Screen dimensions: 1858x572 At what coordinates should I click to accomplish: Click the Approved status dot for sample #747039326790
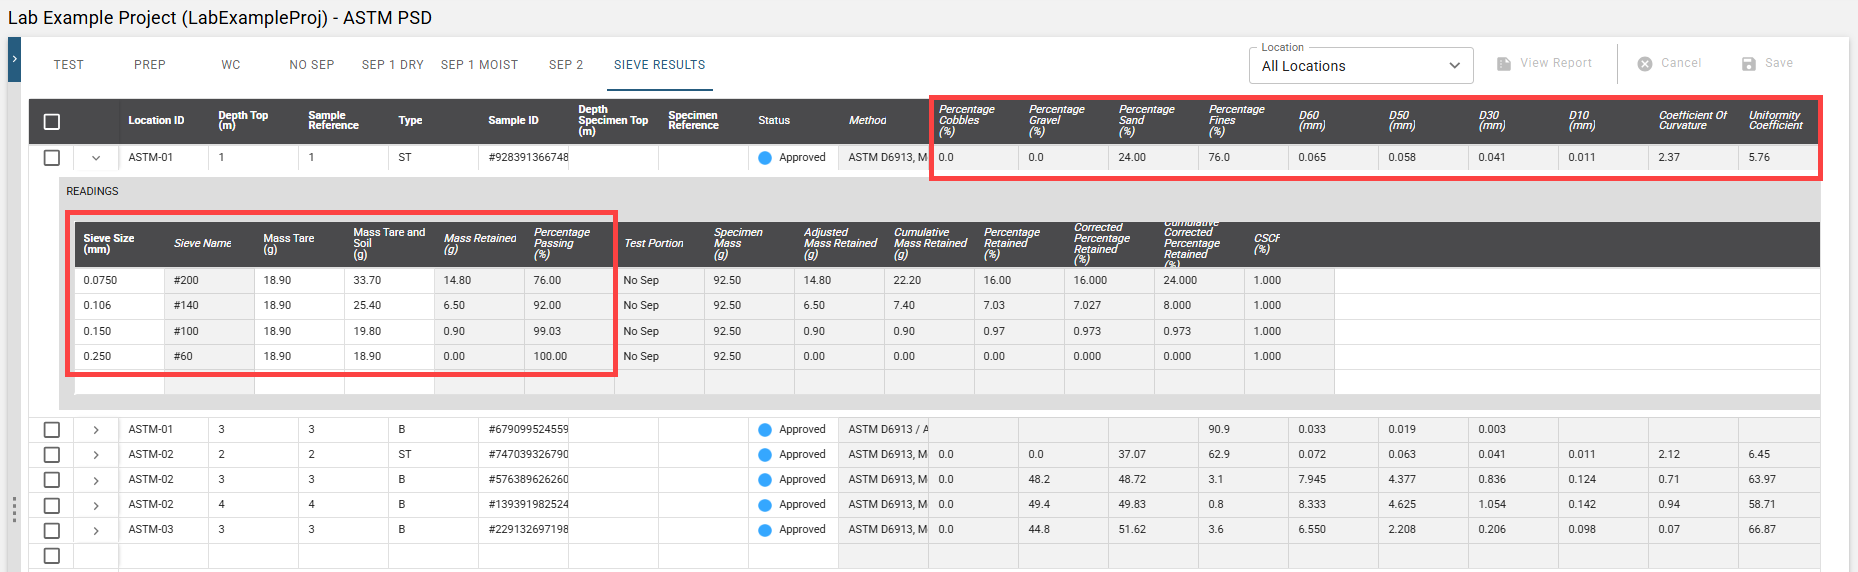point(765,455)
